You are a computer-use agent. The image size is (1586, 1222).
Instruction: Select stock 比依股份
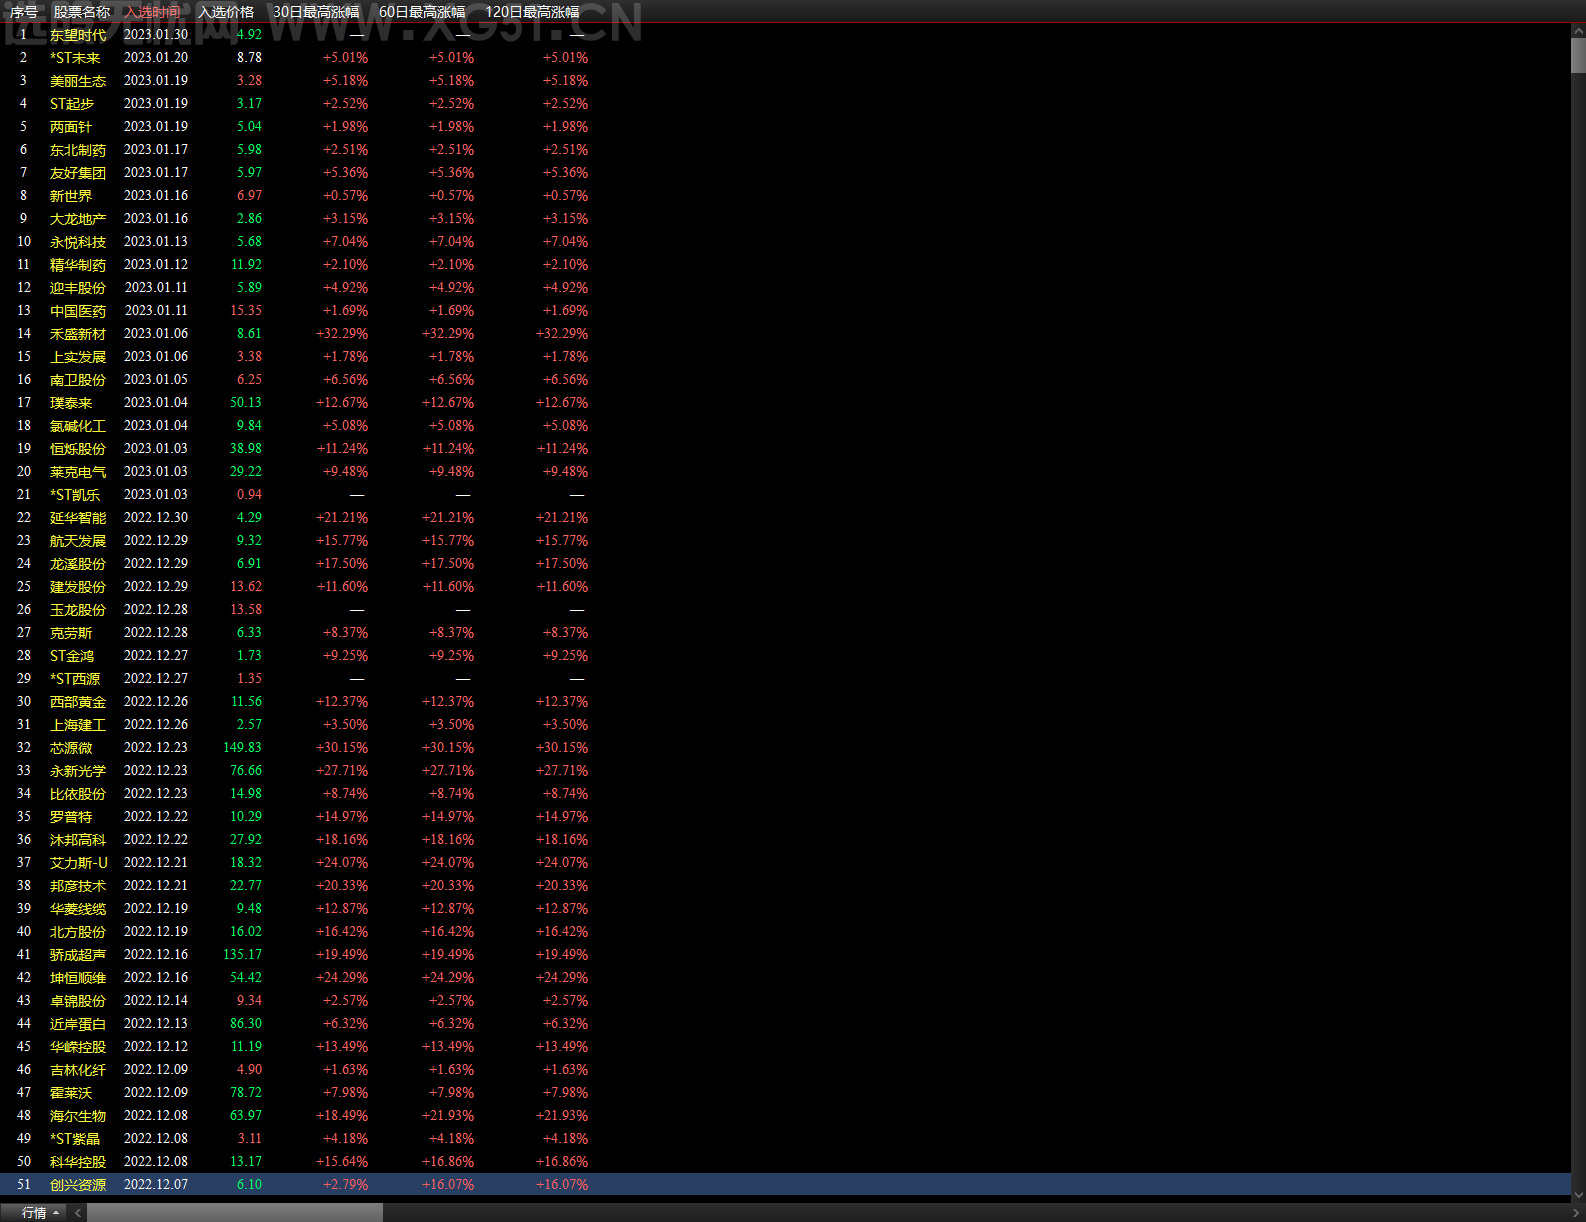[x=78, y=794]
